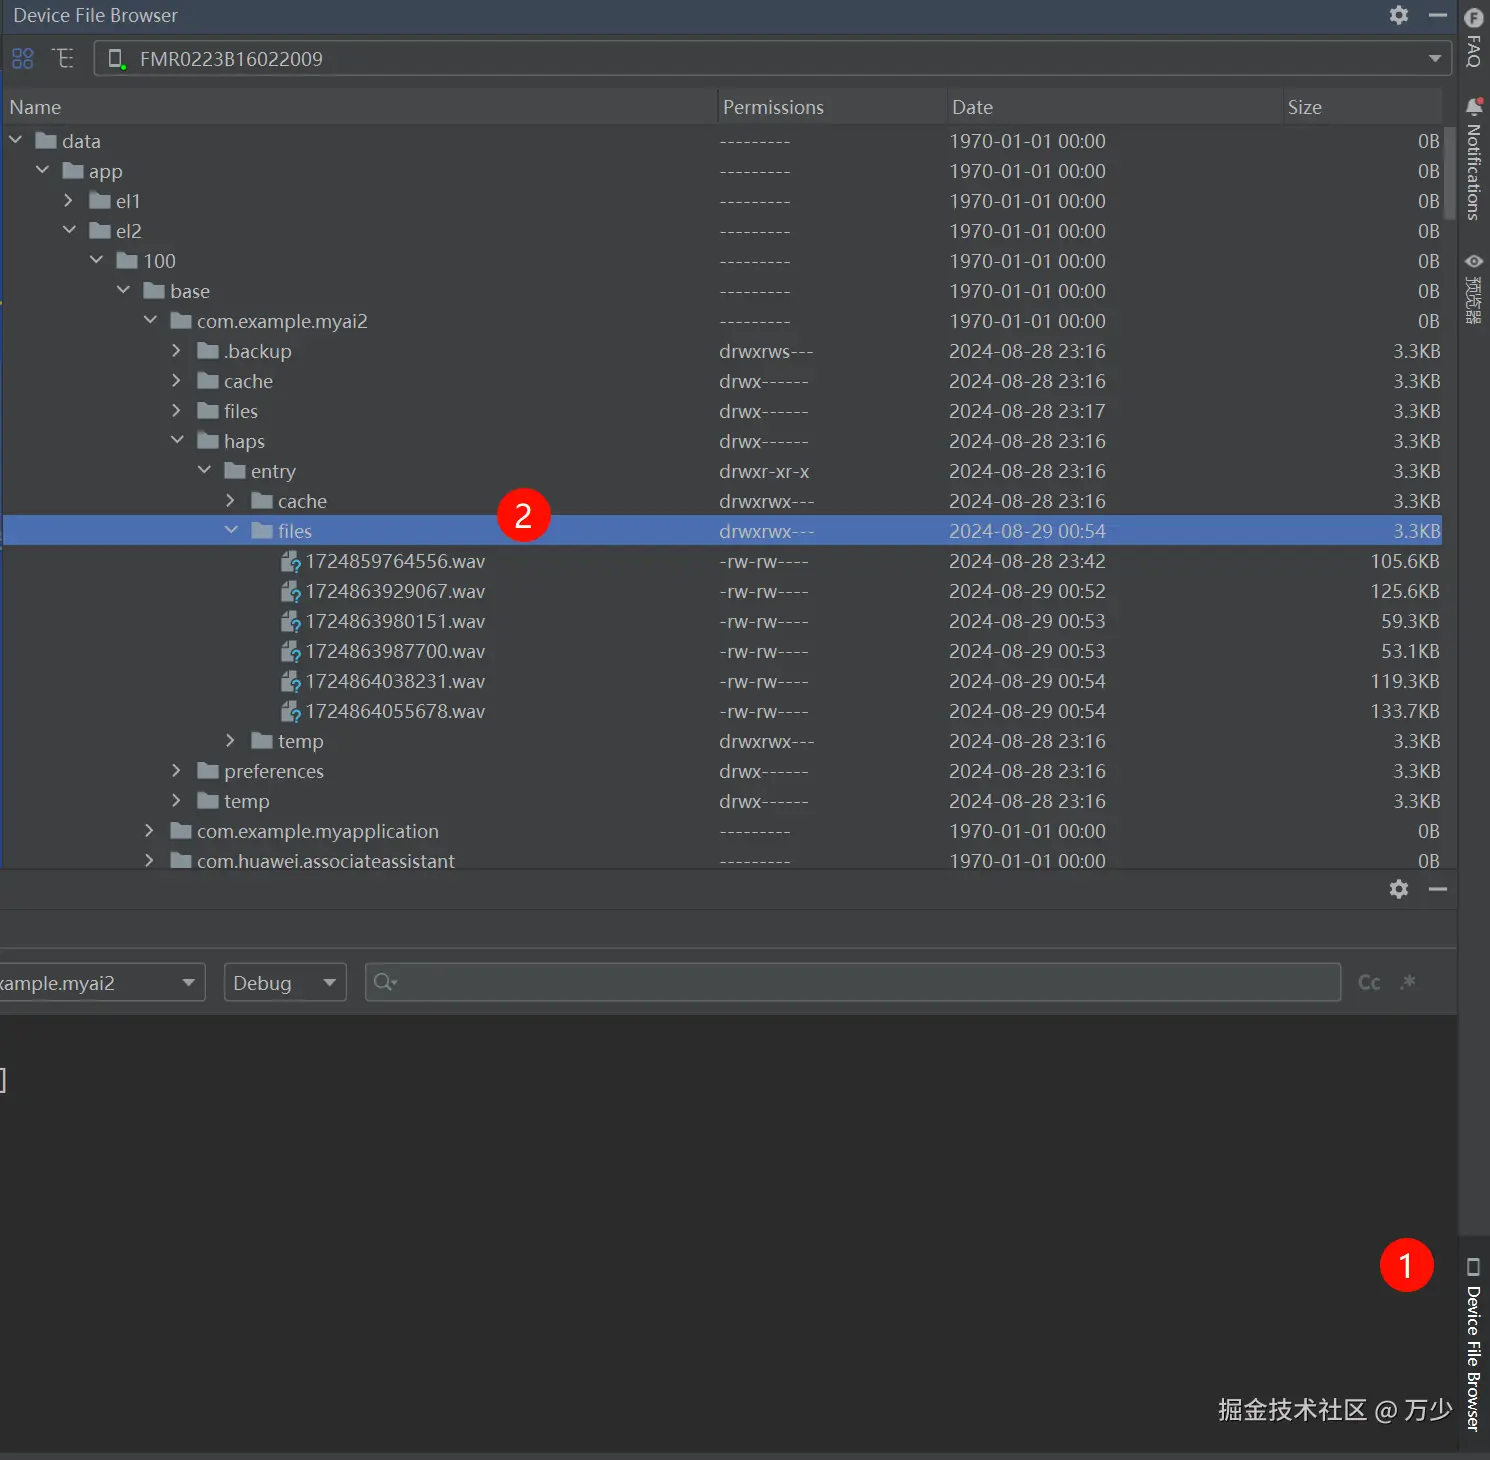Screen dimensions: 1490x1460
Task: Click the tree view icon beside device selector
Action: coord(64,59)
